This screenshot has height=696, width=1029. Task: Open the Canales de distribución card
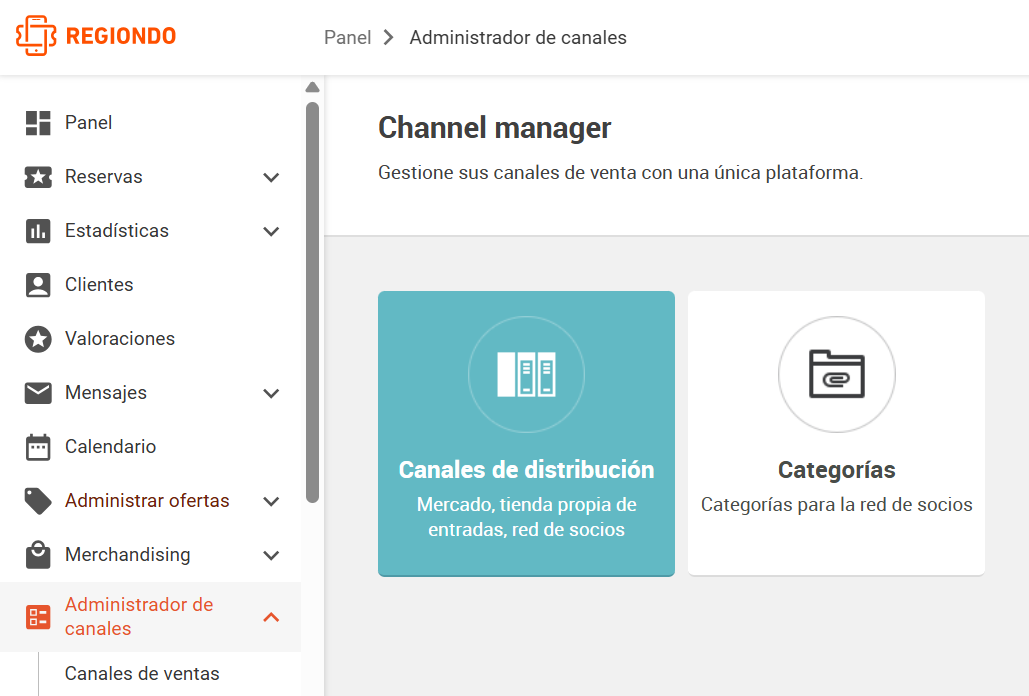pyautogui.click(x=526, y=434)
